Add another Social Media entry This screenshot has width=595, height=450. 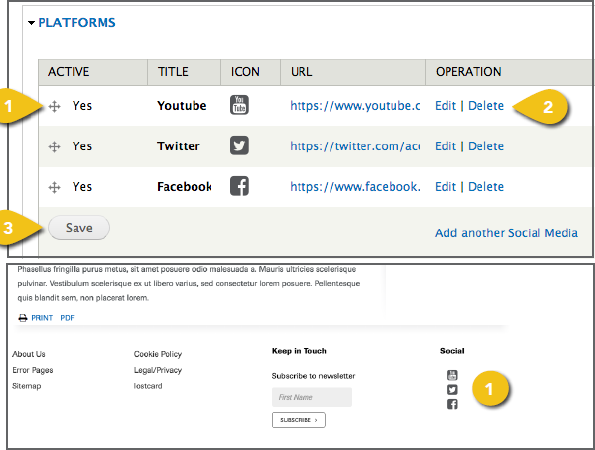point(506,233)
